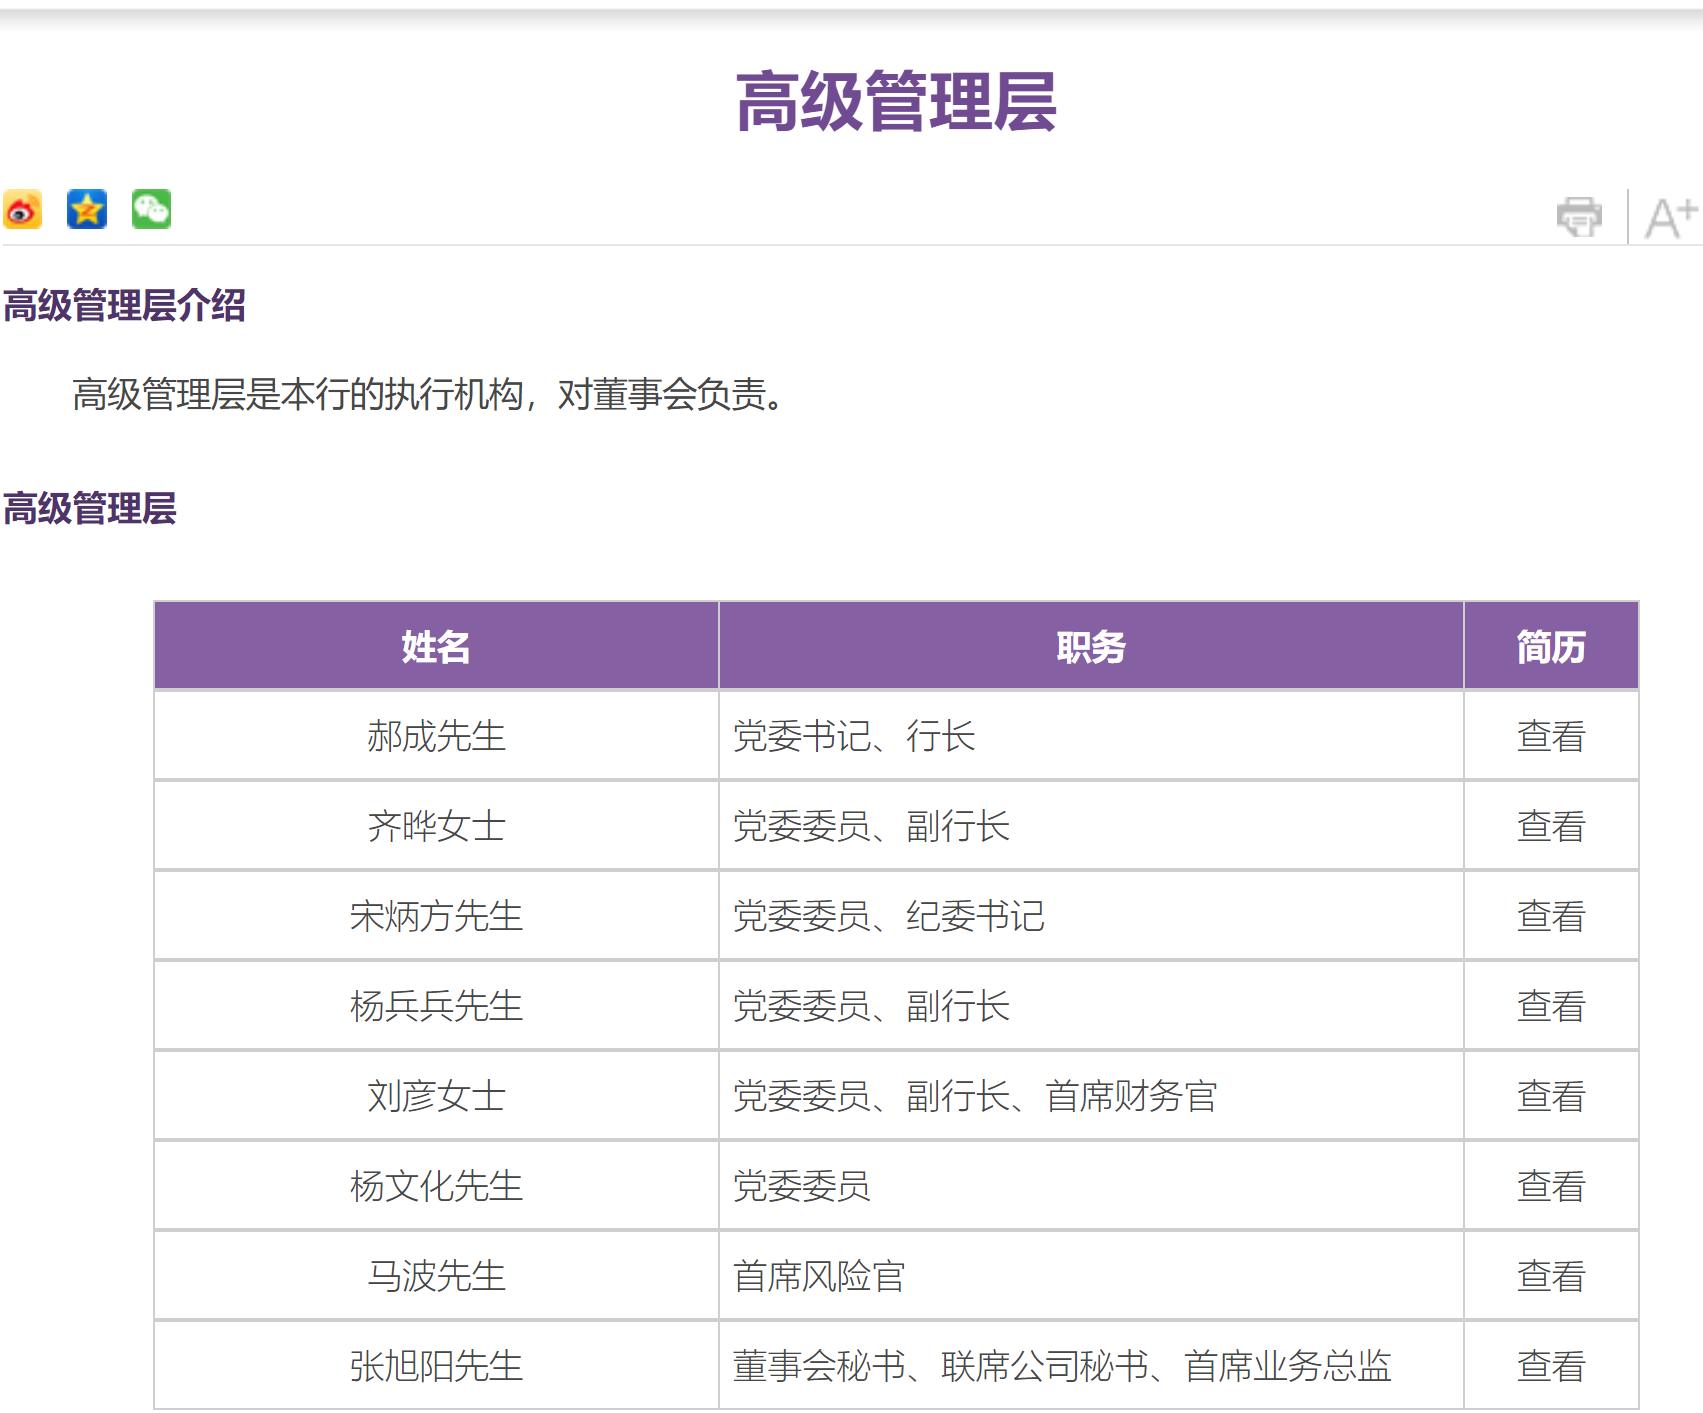Open 郝成先生's resume via 查看
This screenshot has height=1413, width=1703.
[x=1551, y=737]
